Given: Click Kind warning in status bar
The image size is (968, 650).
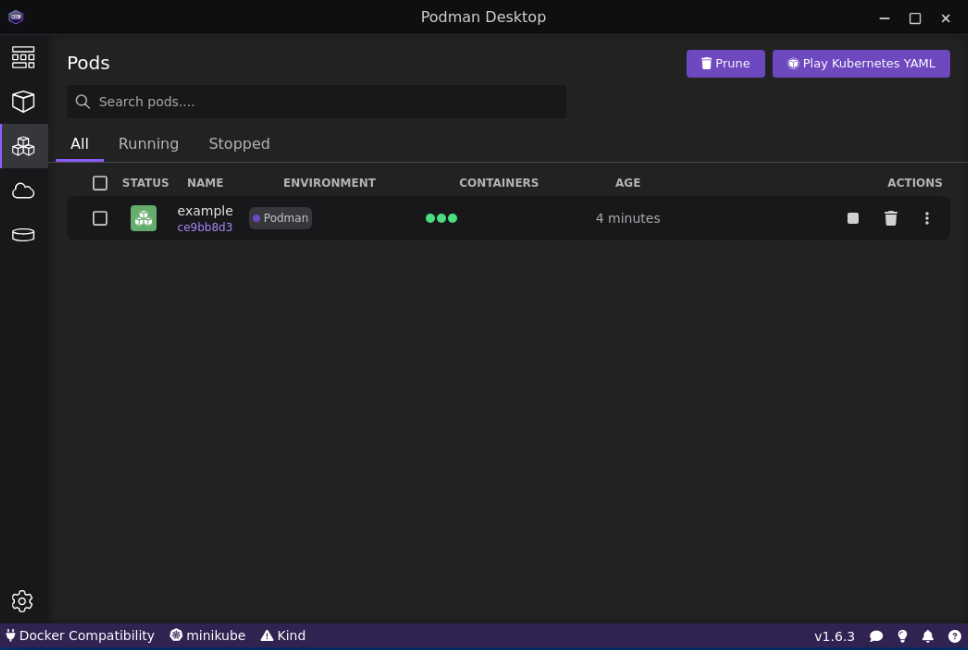Looking at the screenshot, I should pos(283,636).
